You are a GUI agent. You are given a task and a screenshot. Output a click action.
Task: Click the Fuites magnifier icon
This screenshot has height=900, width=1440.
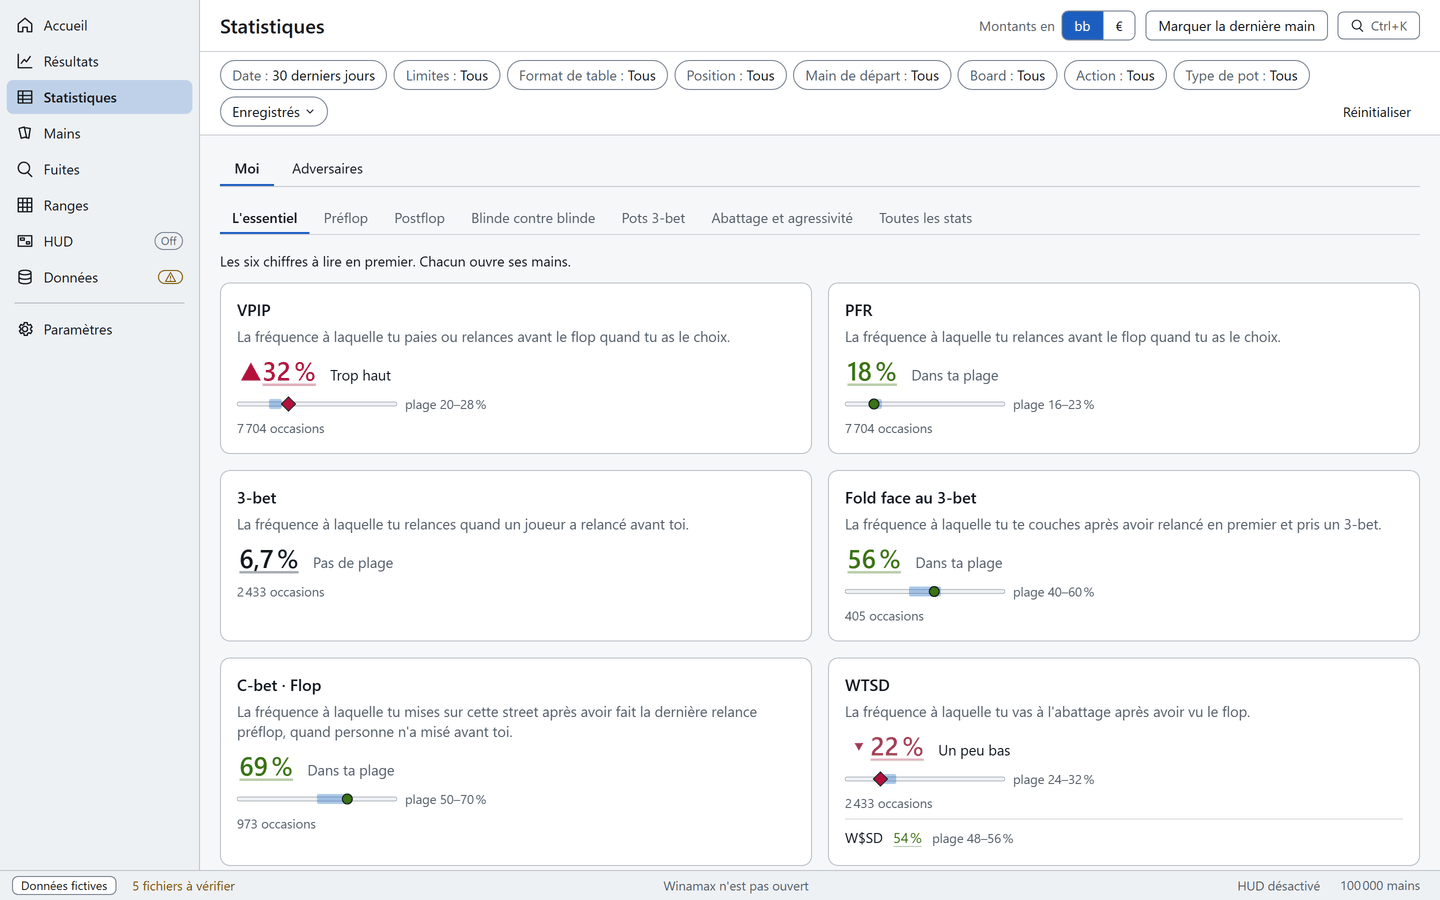[x=25, y=169]
